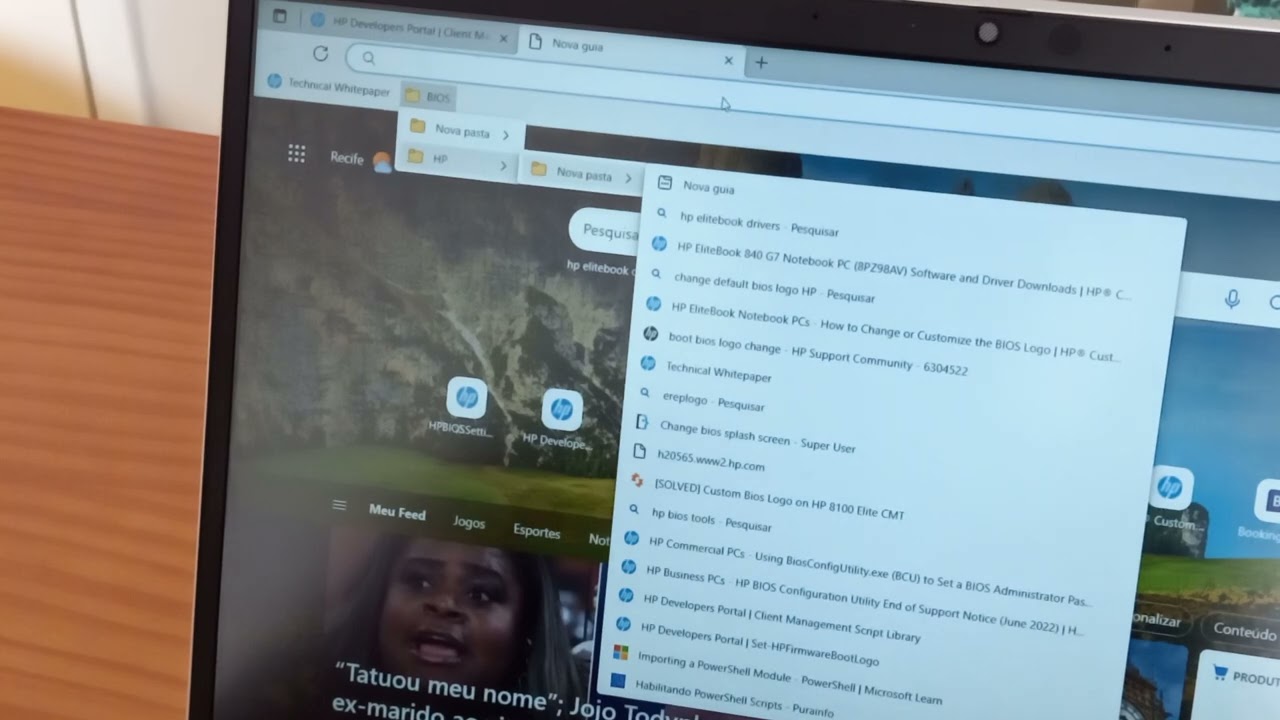Screen dimensions: 1280x720
Task: Expand the Nova pasta folder inside HP
Action: [x=582, y=173]
